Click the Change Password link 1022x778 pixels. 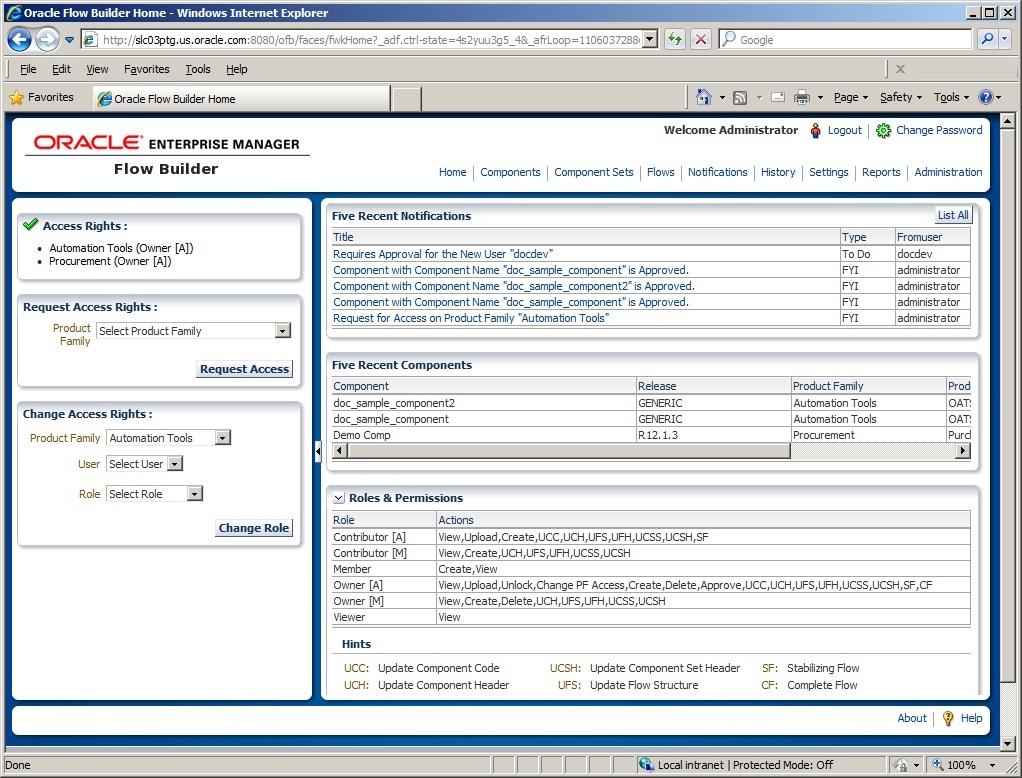[x=939, y=130]
